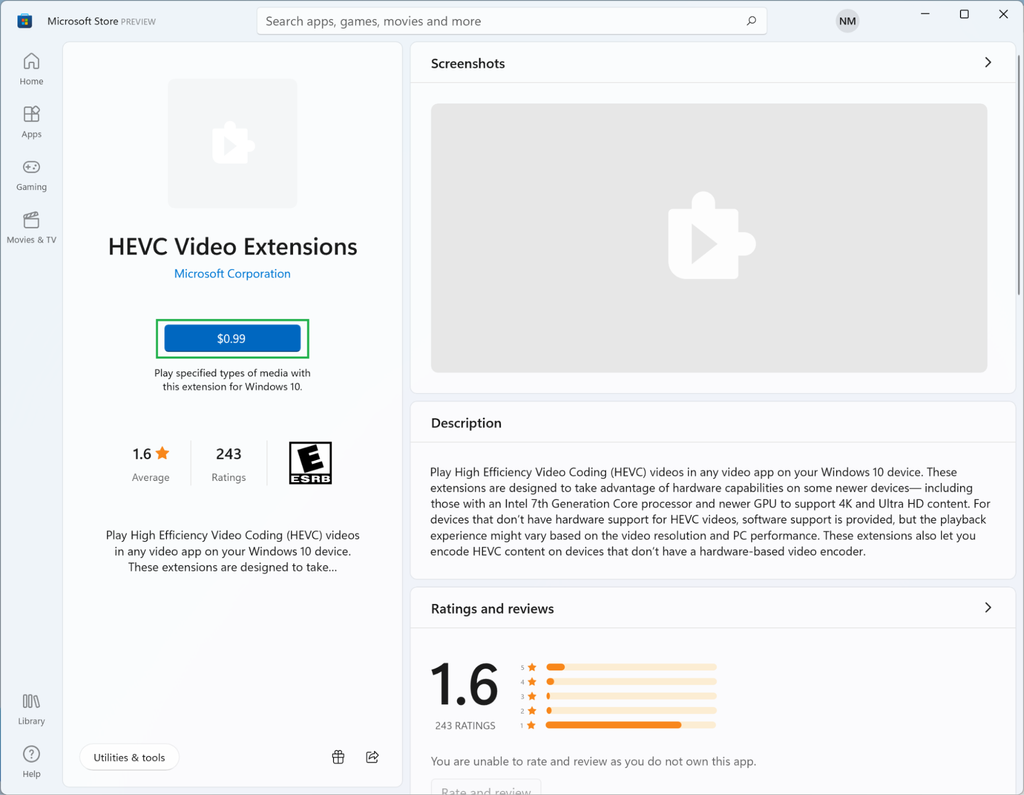
Task: Open the Rate and review button
Action: [486, 789]
